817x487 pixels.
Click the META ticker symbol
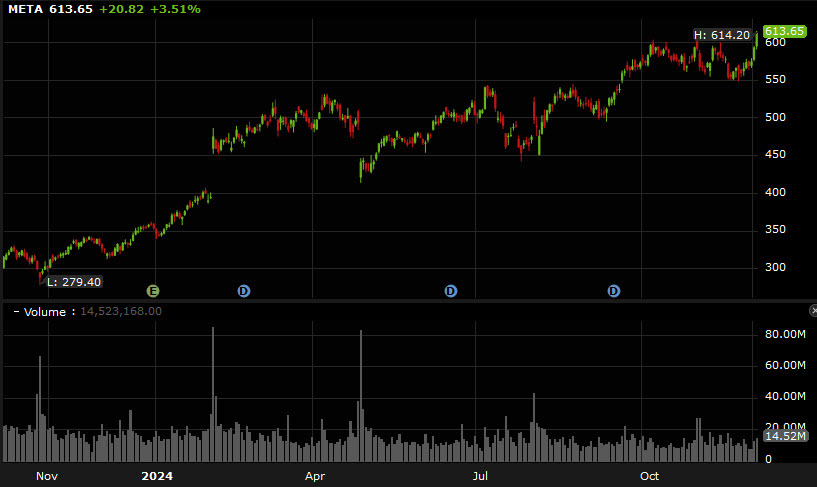[25, 9]
